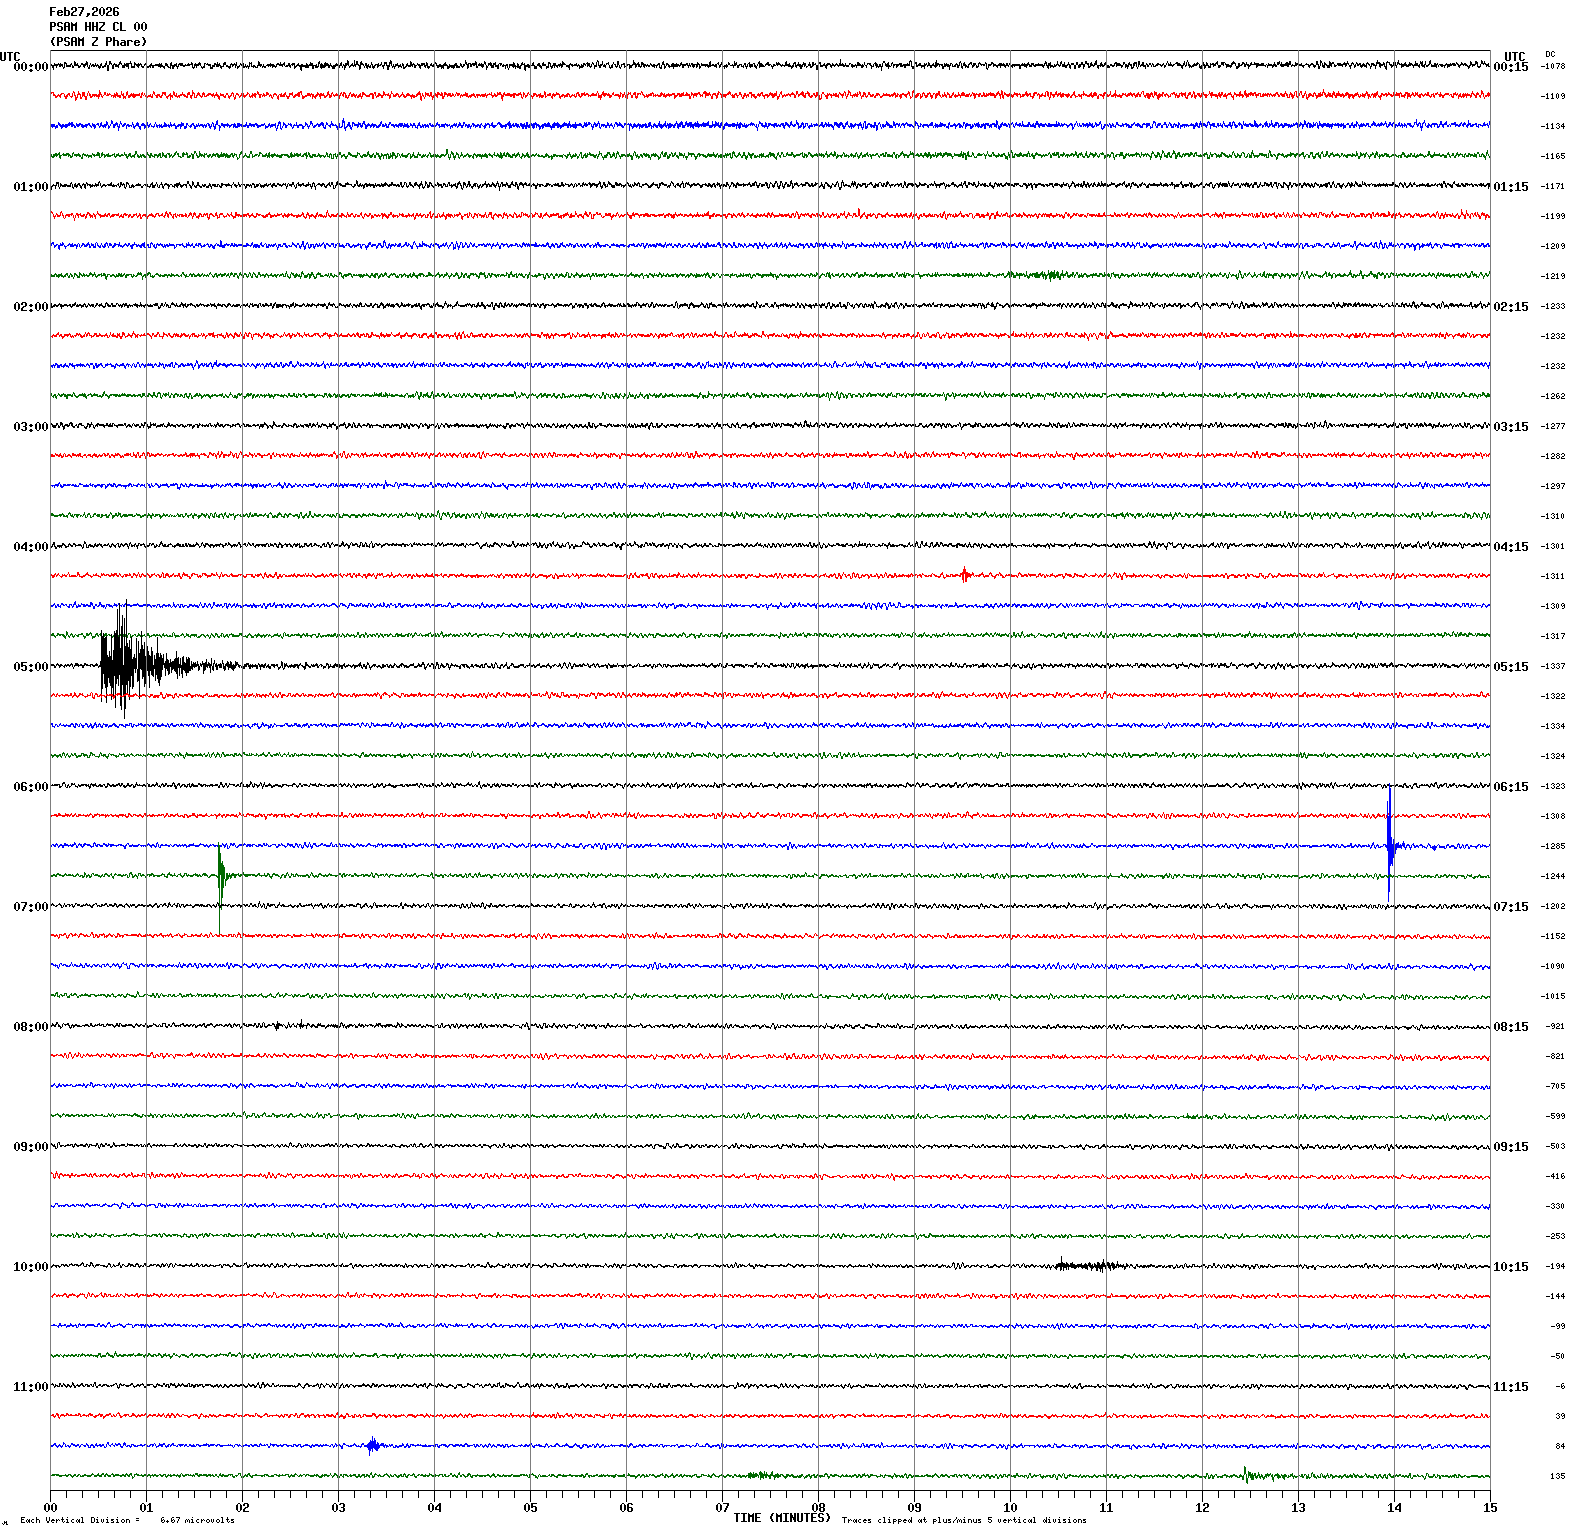Click the 06:15 label on the right axis
The image size is (1570, 1534).
point(1510,787)
